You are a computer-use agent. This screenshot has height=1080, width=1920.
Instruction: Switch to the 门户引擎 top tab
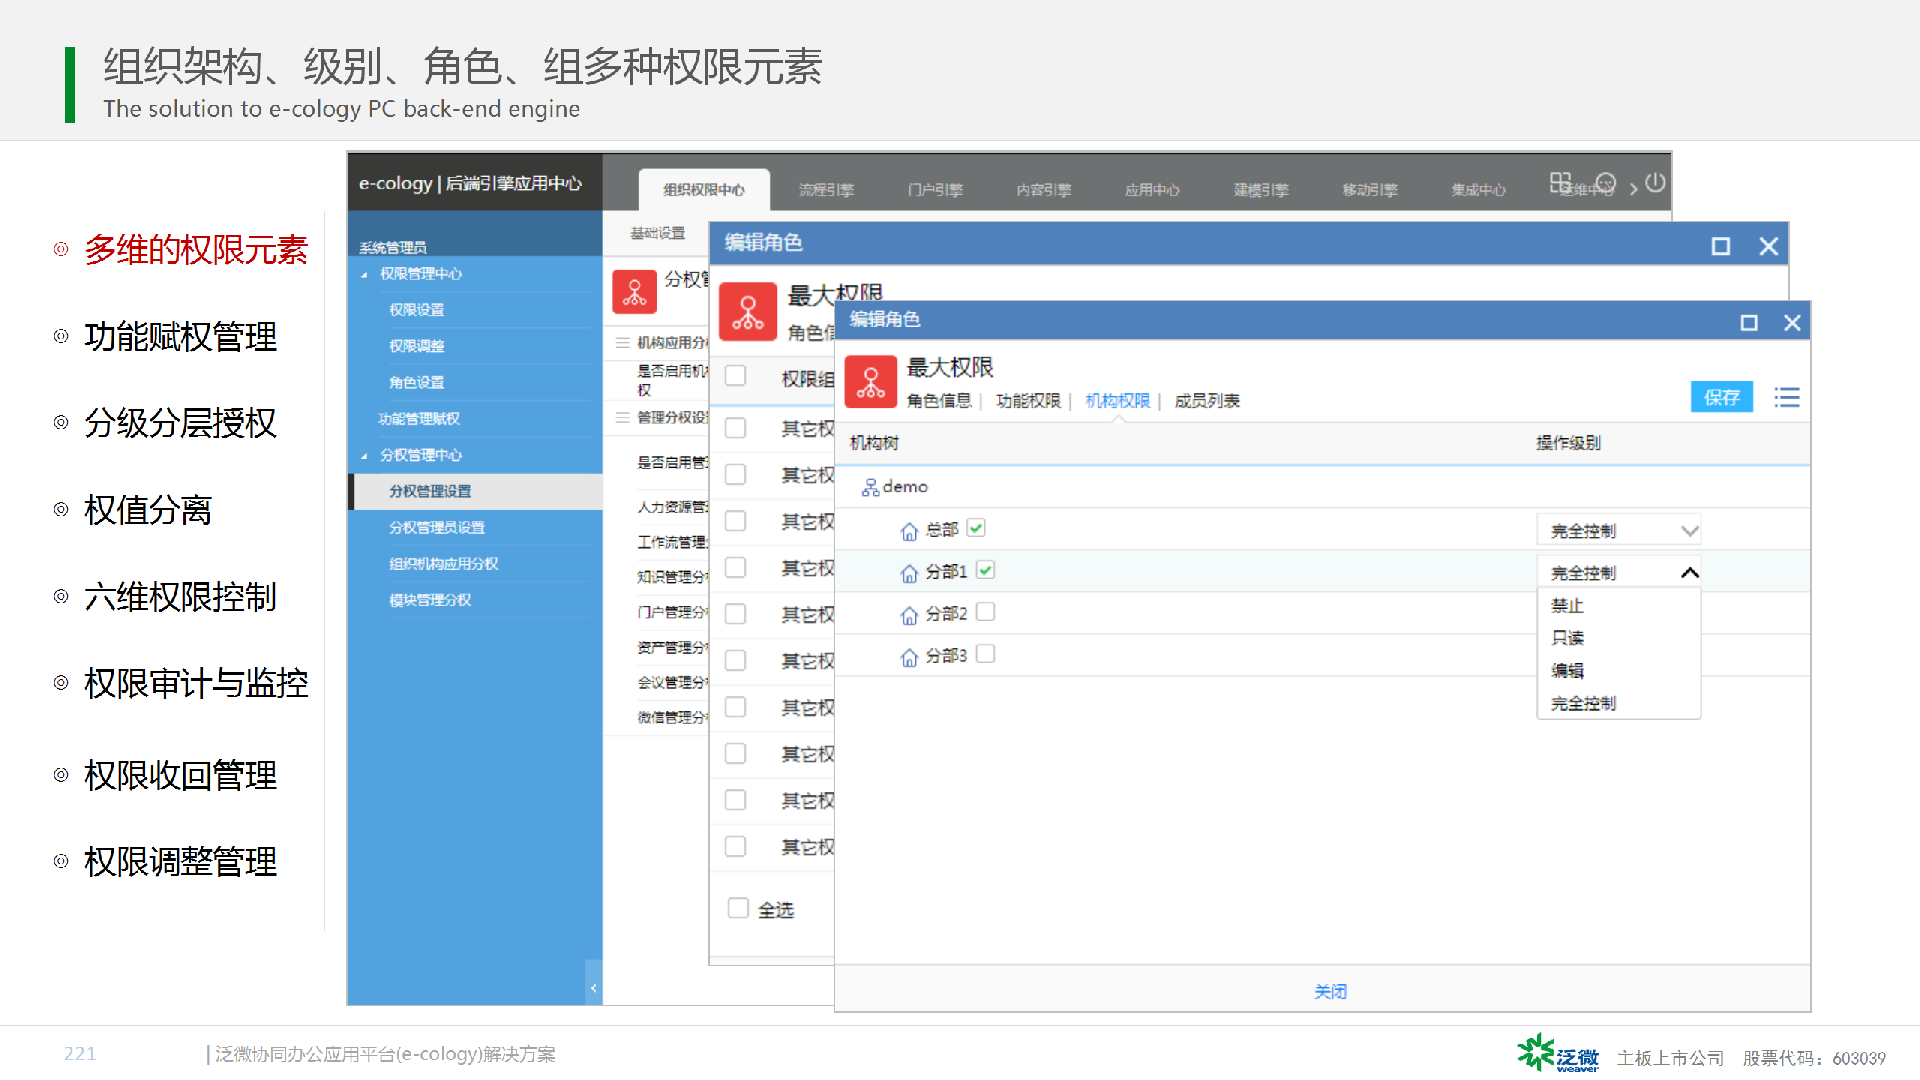pyautogui.click(x=935, y=190)
